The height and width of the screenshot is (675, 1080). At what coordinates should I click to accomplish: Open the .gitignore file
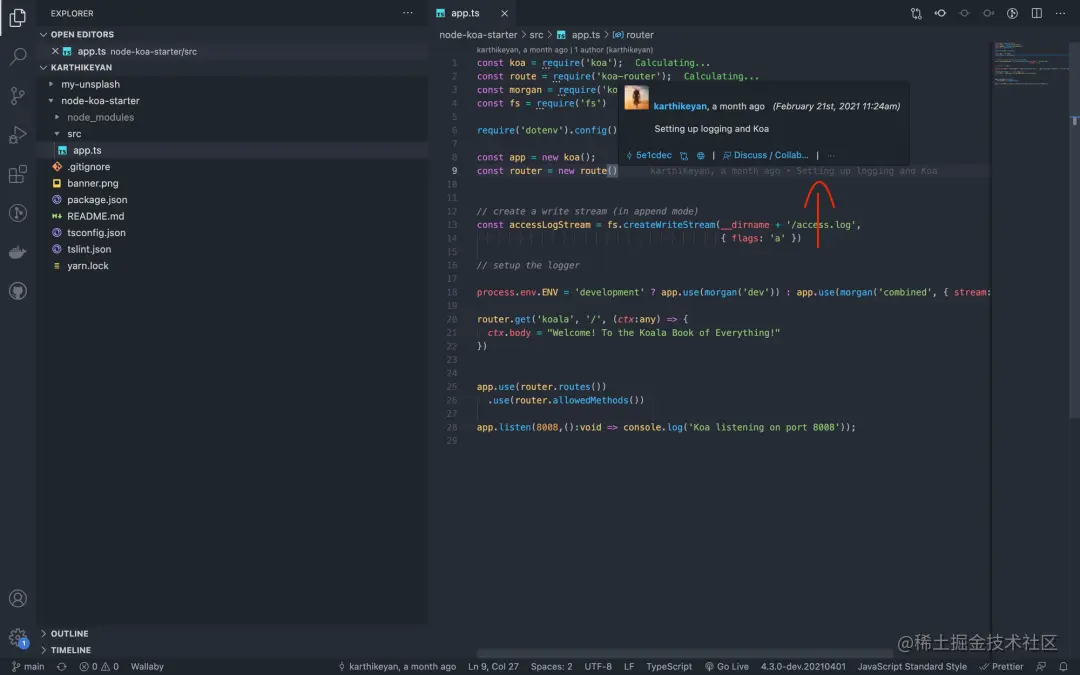tap(88, 167)
